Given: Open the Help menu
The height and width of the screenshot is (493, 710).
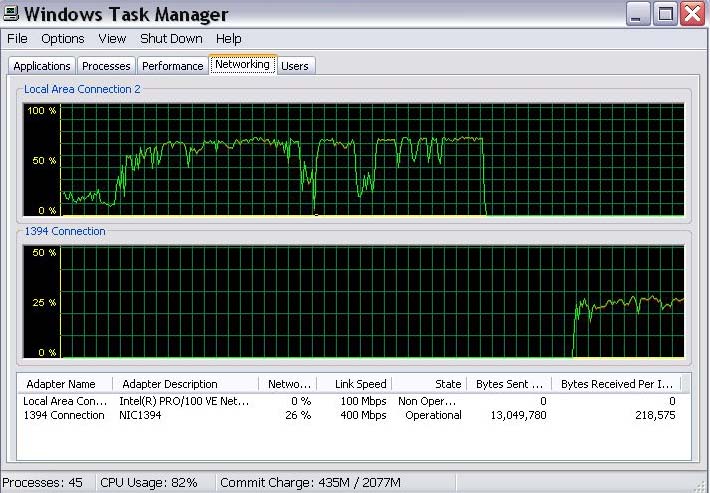Looking at the screenshot, I should coord(228,39).
